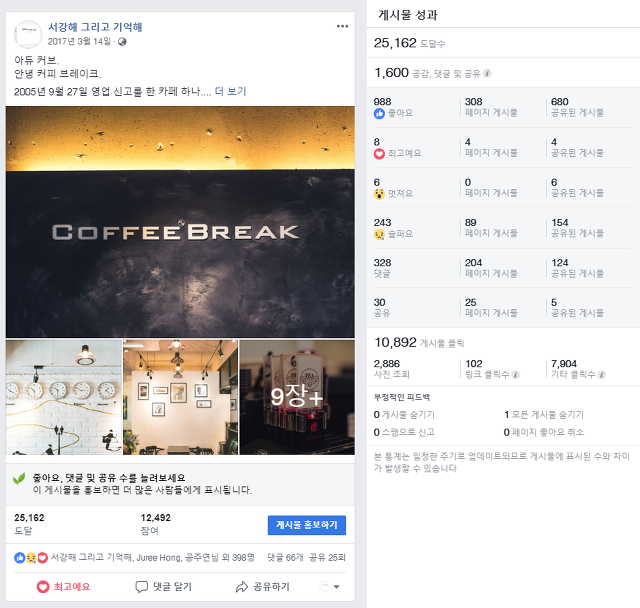
Task: Click the 공유 25회 shares count
Action: (327, 557)
